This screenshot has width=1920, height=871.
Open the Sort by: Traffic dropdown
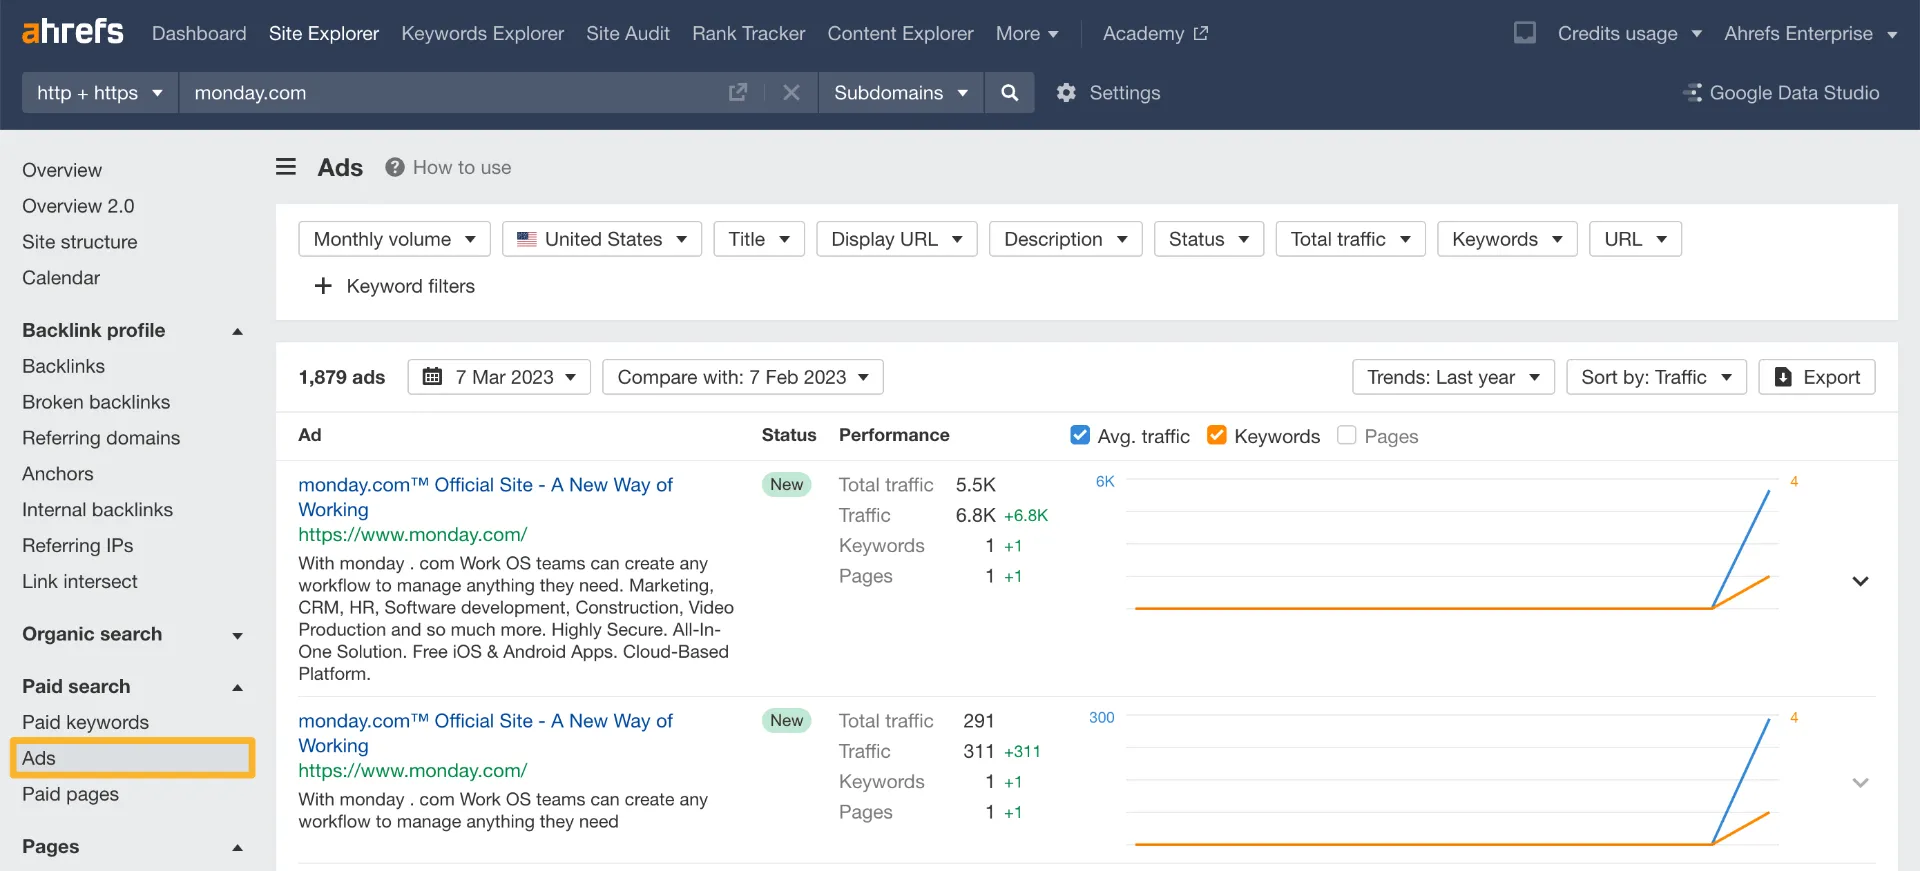tap(1656, 377)
